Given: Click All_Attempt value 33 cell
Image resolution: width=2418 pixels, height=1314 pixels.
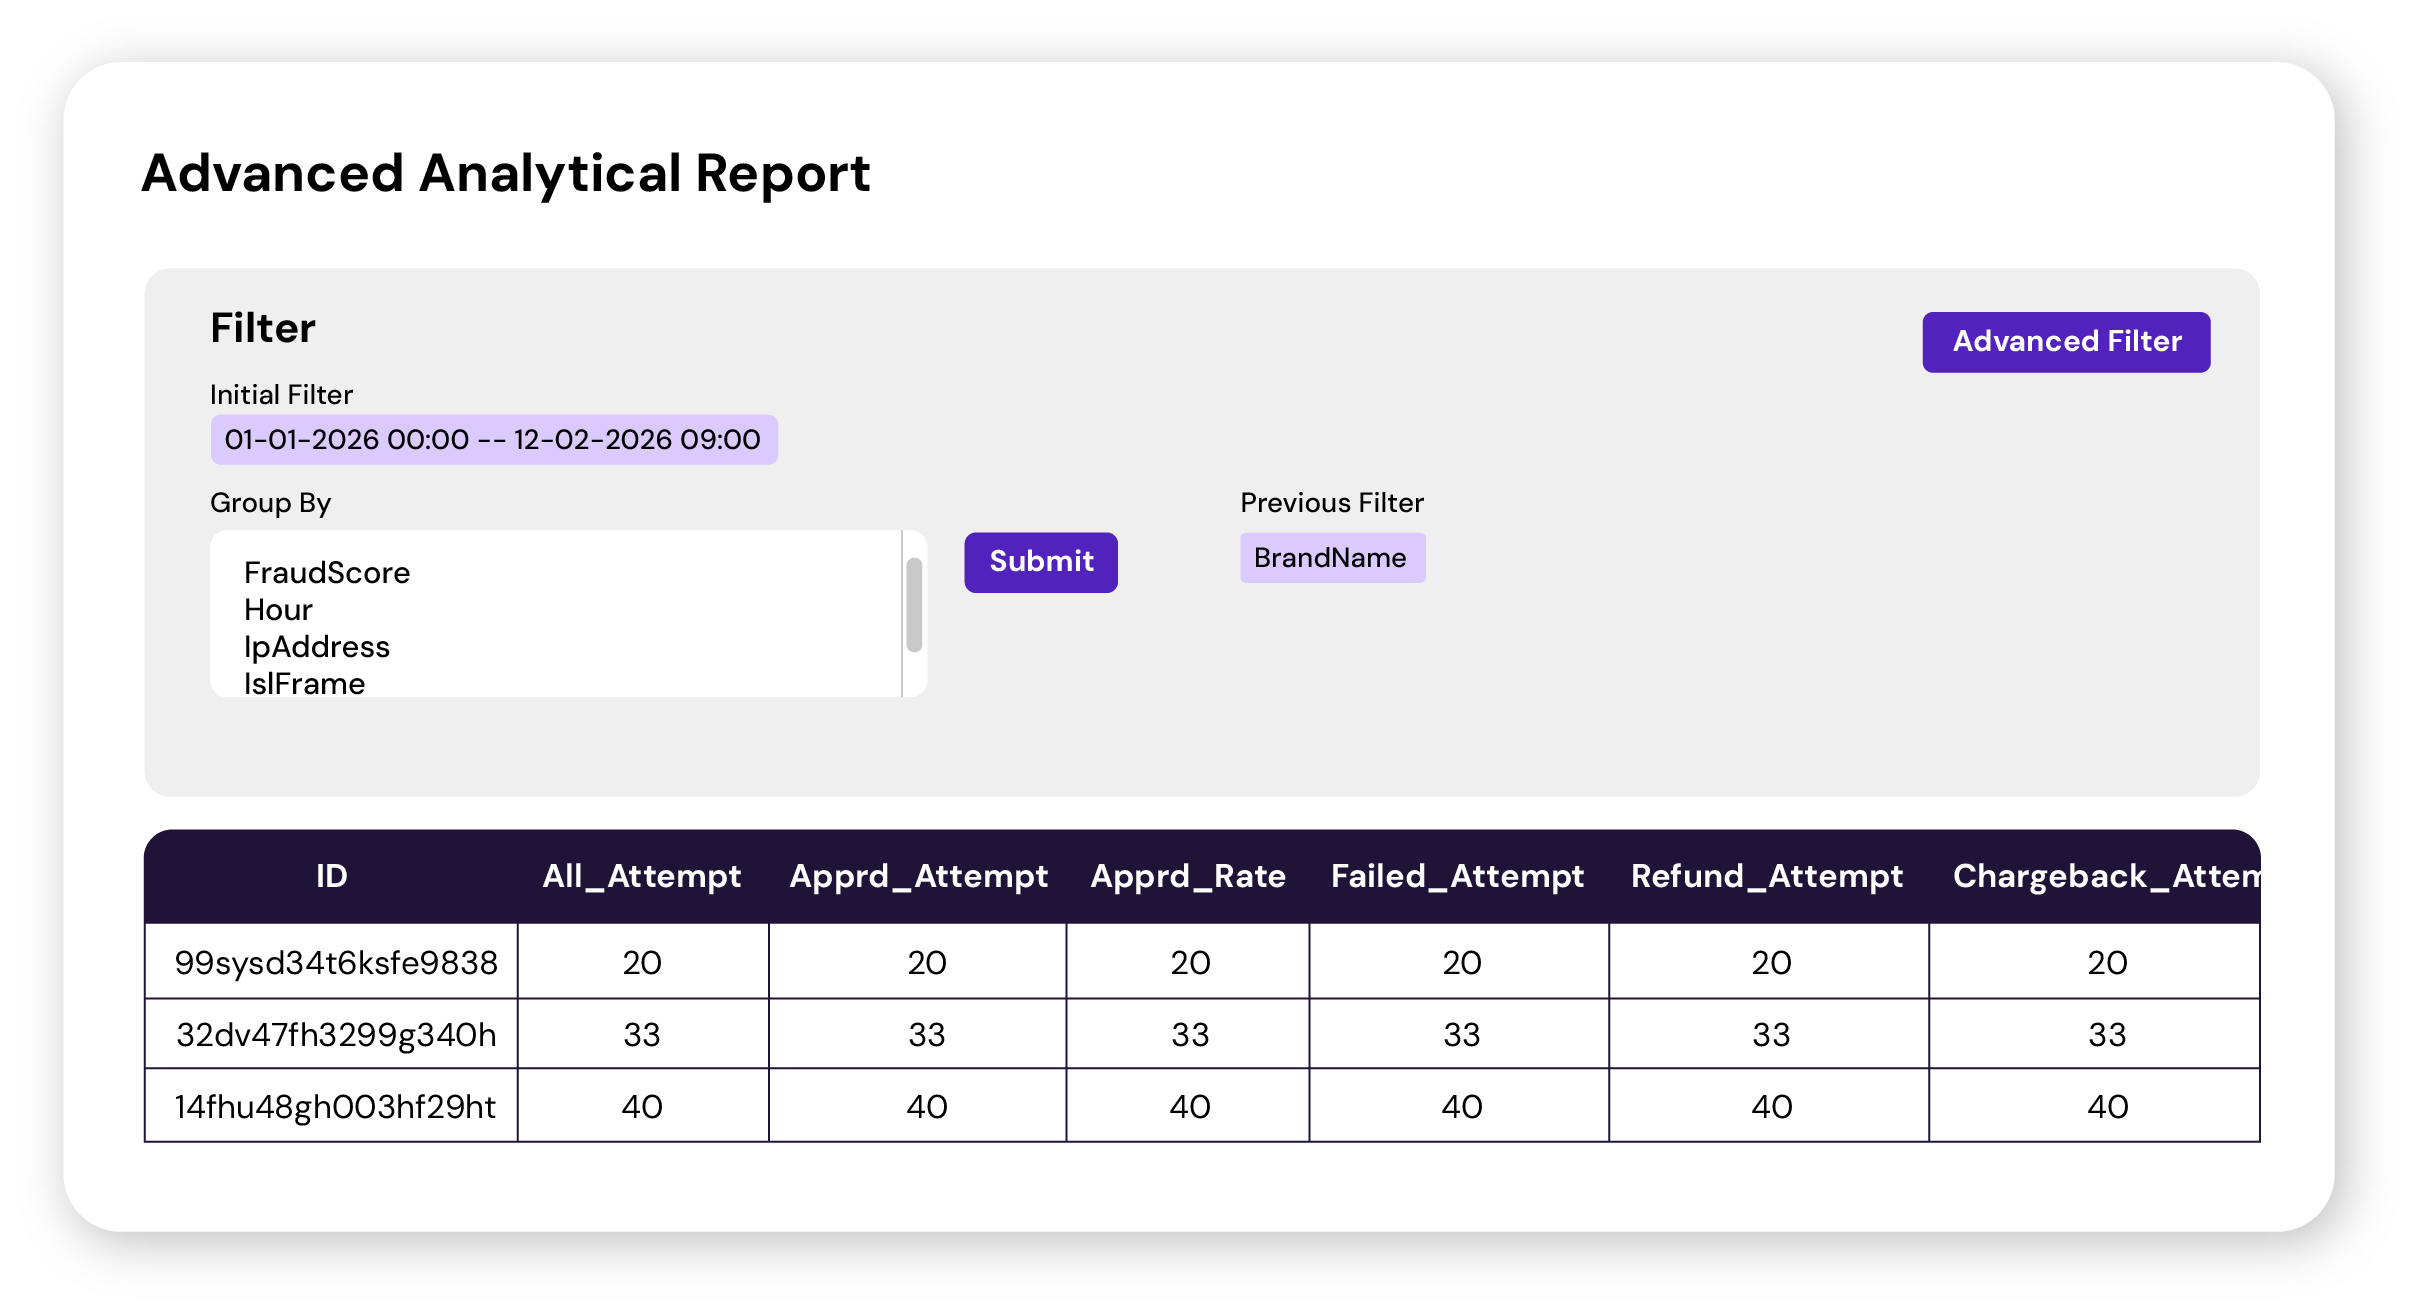Looking at the screenshot, I should click(x=641, y=1034).
